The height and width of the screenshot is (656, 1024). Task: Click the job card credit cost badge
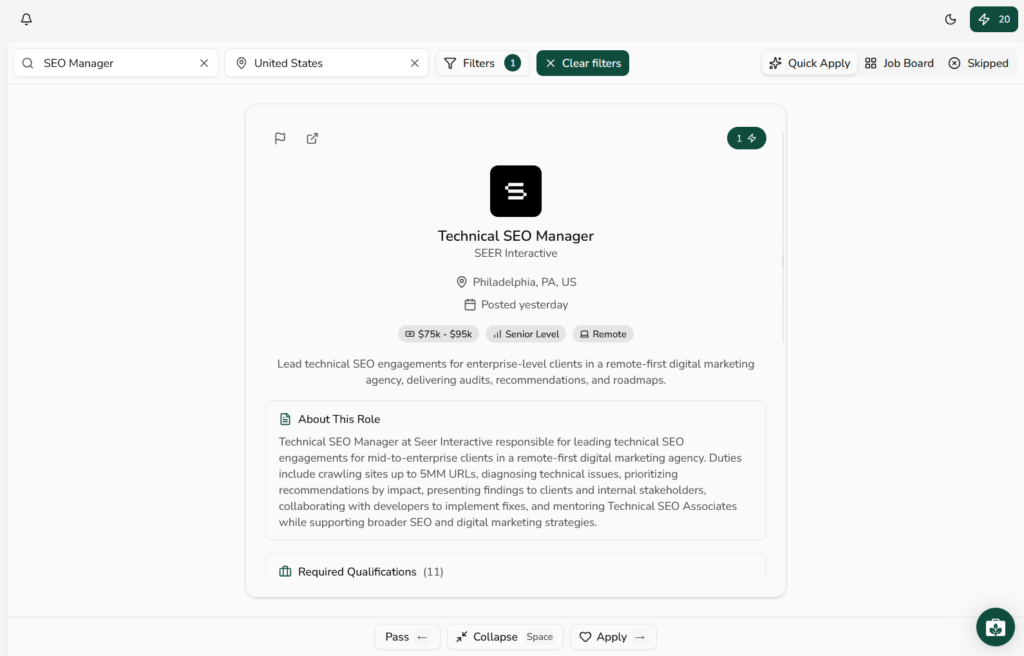[x=746, y=138]
